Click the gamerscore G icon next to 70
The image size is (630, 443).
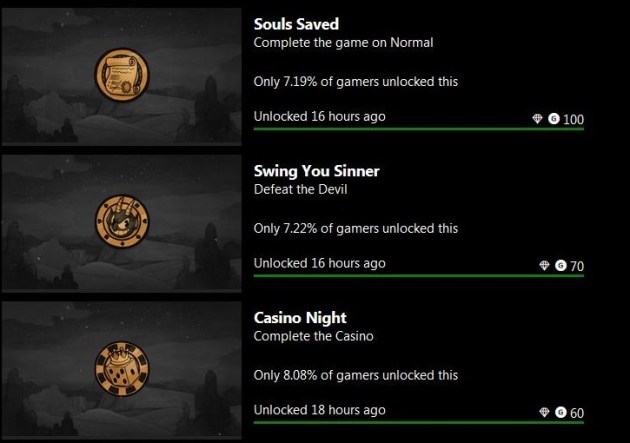561,266
